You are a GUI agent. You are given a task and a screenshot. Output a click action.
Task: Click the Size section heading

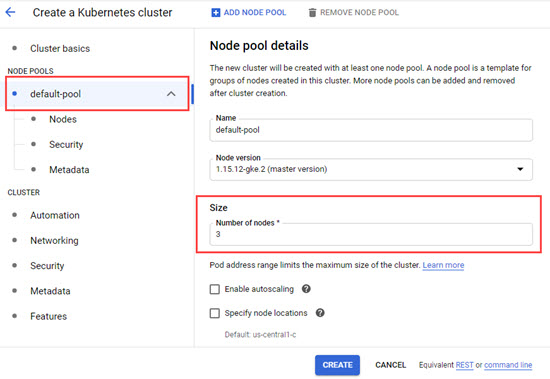point(219,208)
